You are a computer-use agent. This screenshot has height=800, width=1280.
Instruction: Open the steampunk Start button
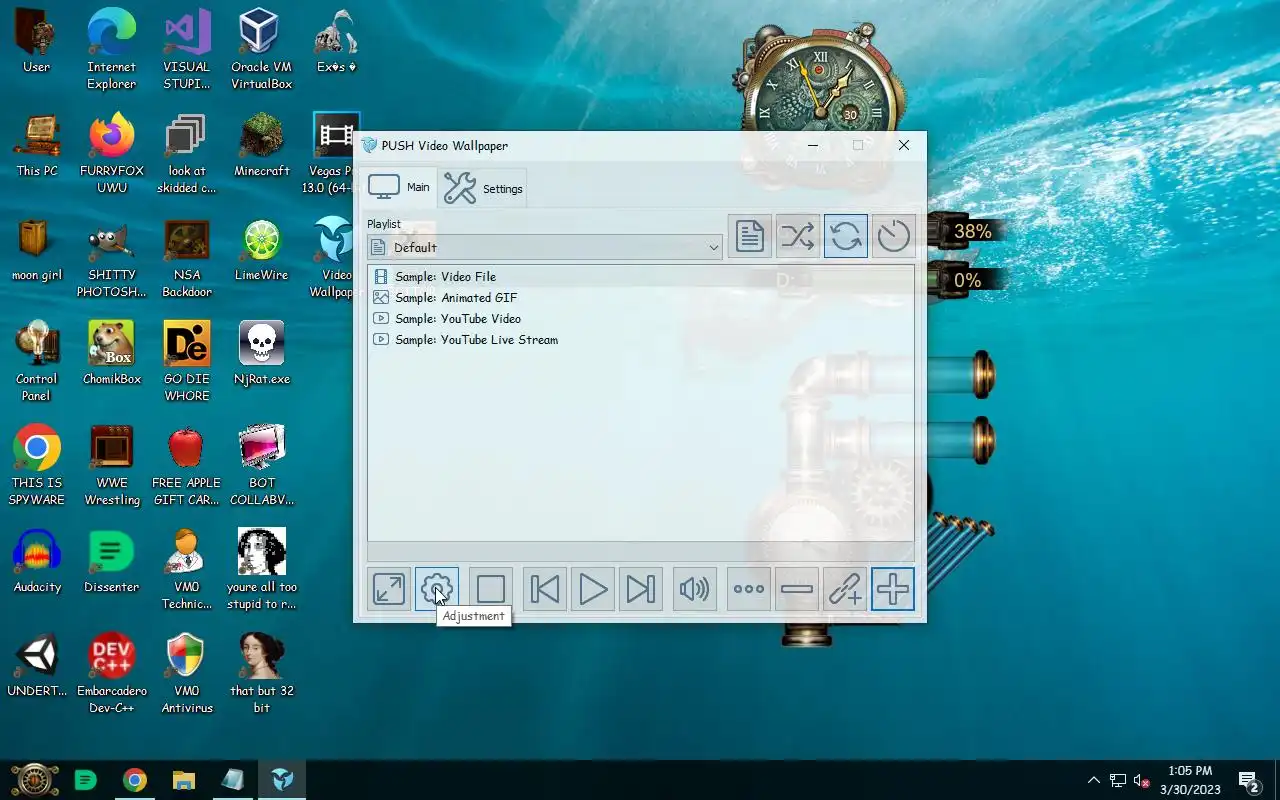pos(35,780)
